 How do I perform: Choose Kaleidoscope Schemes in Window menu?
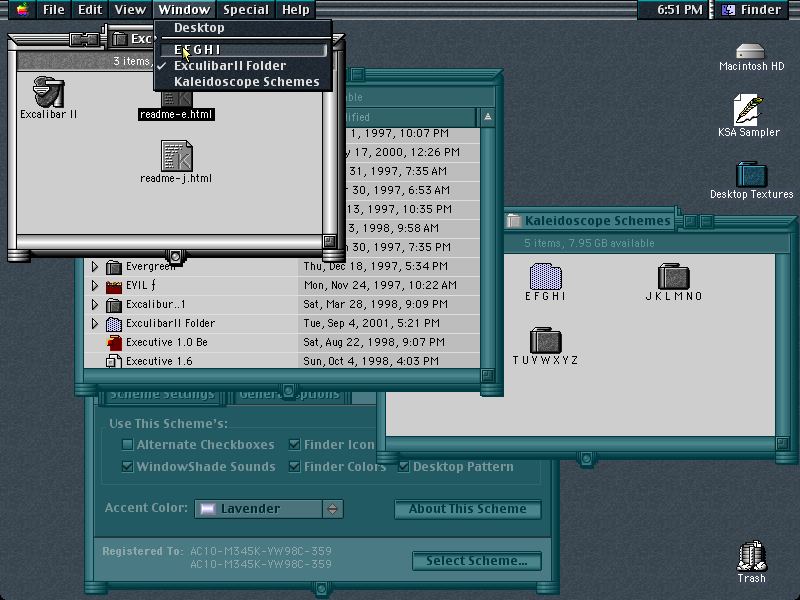point(243,82)
